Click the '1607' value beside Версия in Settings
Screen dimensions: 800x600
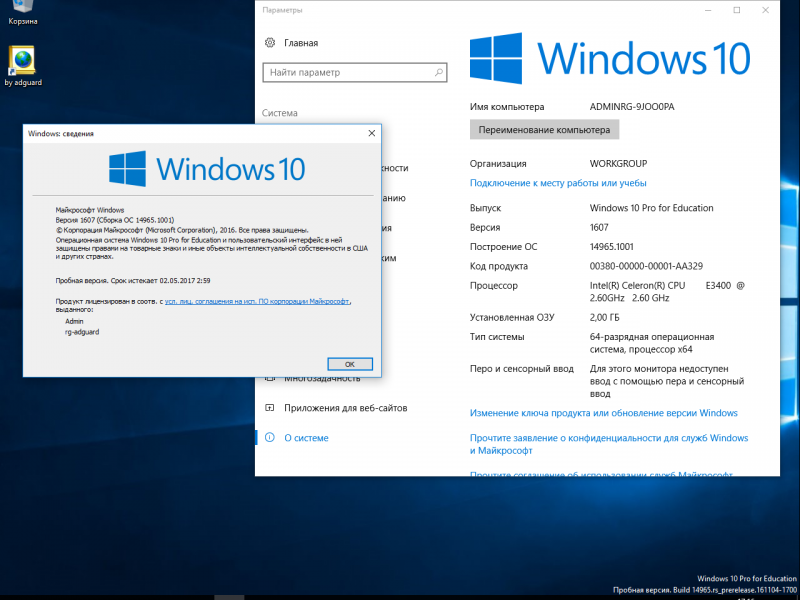pos(599,228)
